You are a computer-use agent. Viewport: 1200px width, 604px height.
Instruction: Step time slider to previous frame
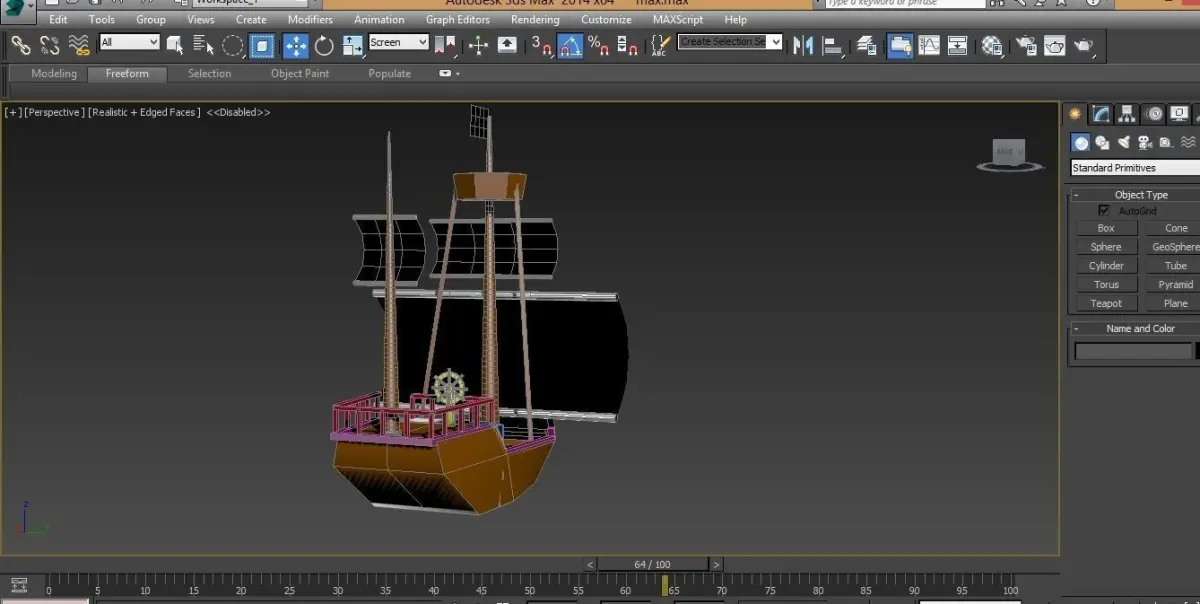coord(590,564)
